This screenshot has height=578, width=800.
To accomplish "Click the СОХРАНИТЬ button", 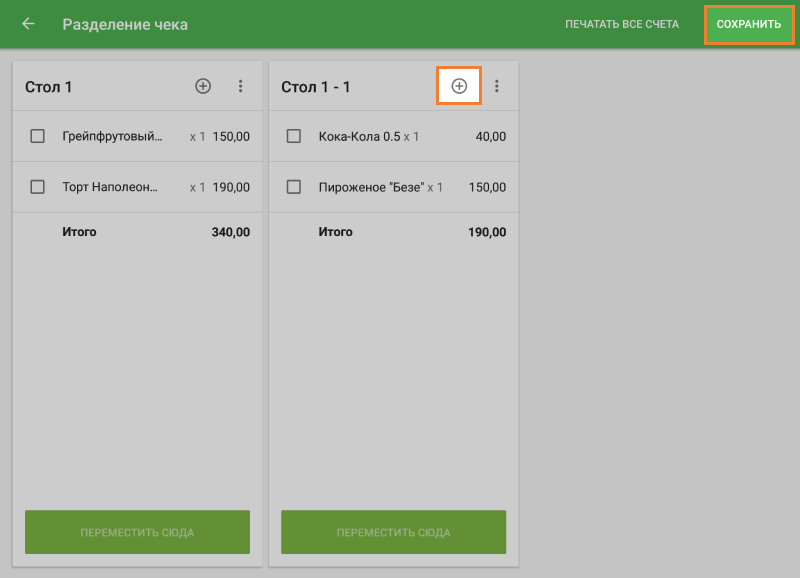I will pos(748,24).
